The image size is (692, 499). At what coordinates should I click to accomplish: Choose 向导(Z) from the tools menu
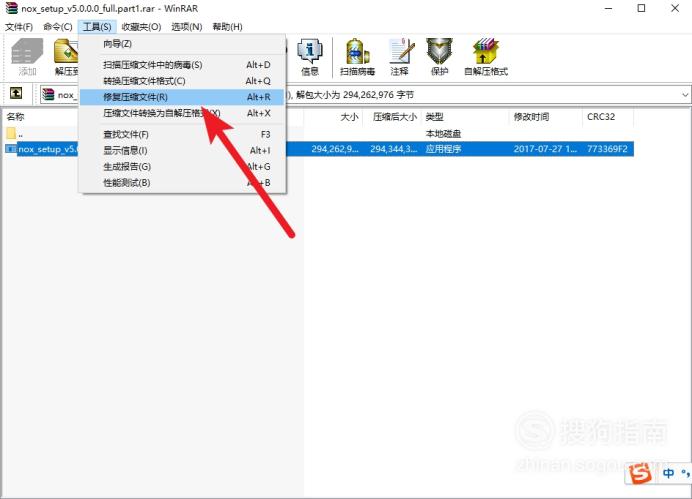182,44
